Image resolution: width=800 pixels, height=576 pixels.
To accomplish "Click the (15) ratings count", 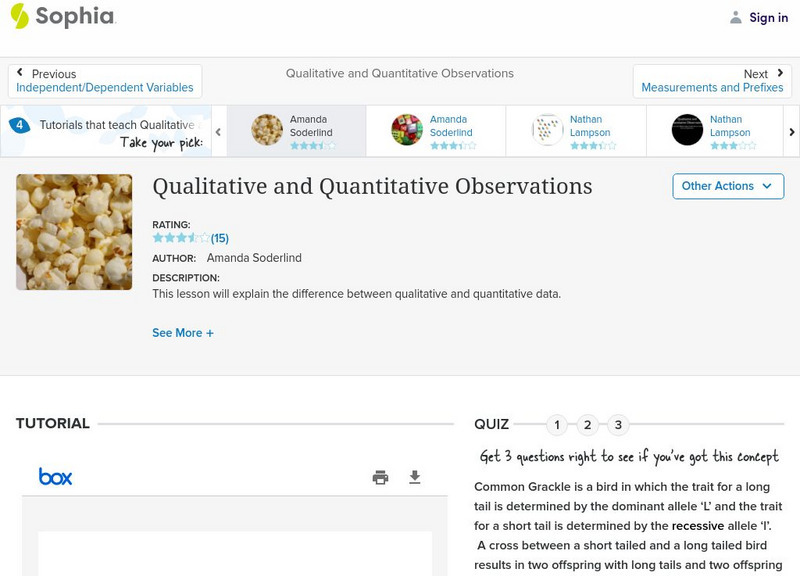I will click(220, 238).
